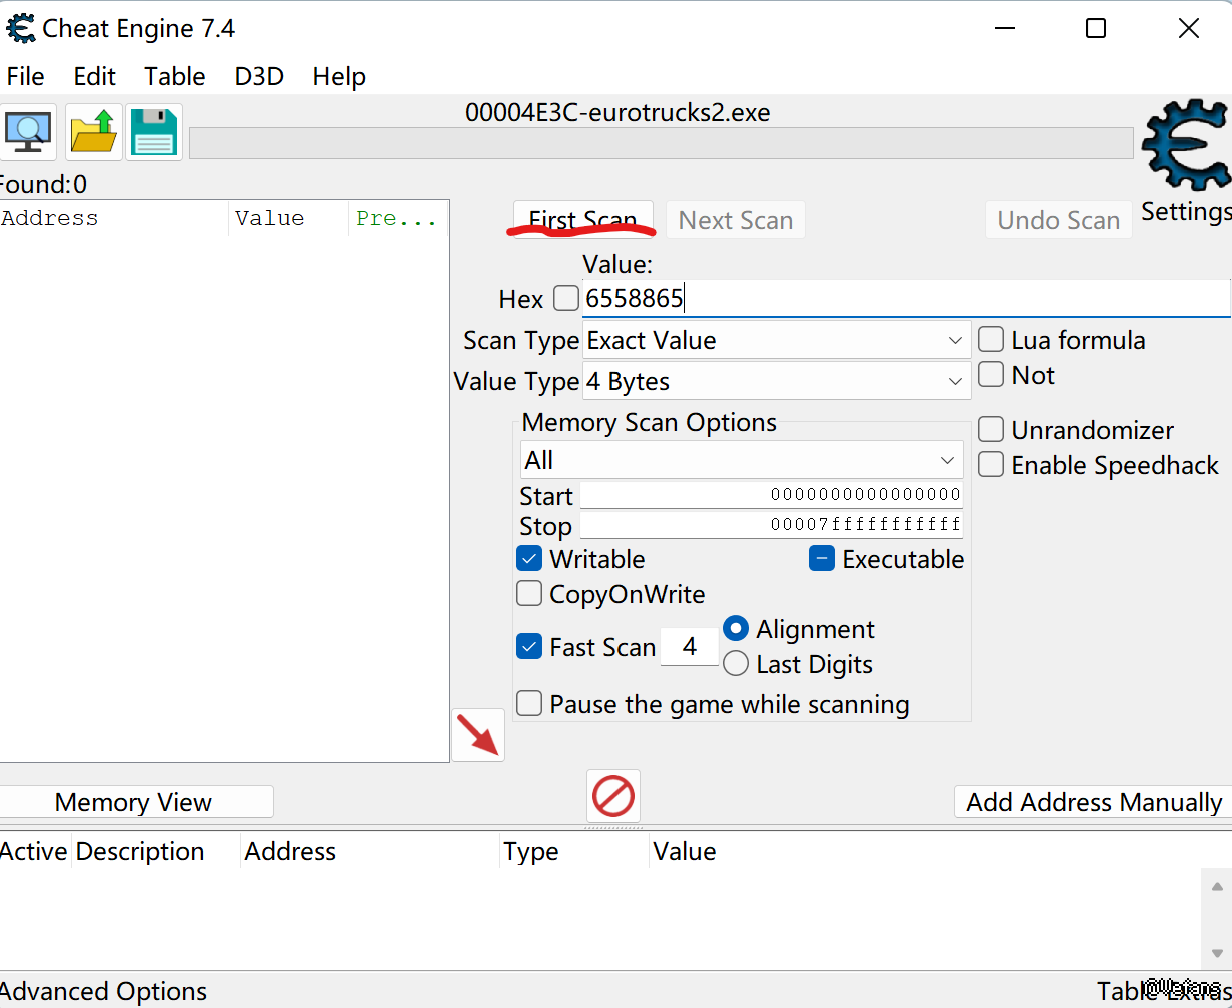The height and width of the screenshot is (1008, 1232).
Task: Click the 00004E3C-eurotrucks2.exe process label
Action: [x=618, y=112]
